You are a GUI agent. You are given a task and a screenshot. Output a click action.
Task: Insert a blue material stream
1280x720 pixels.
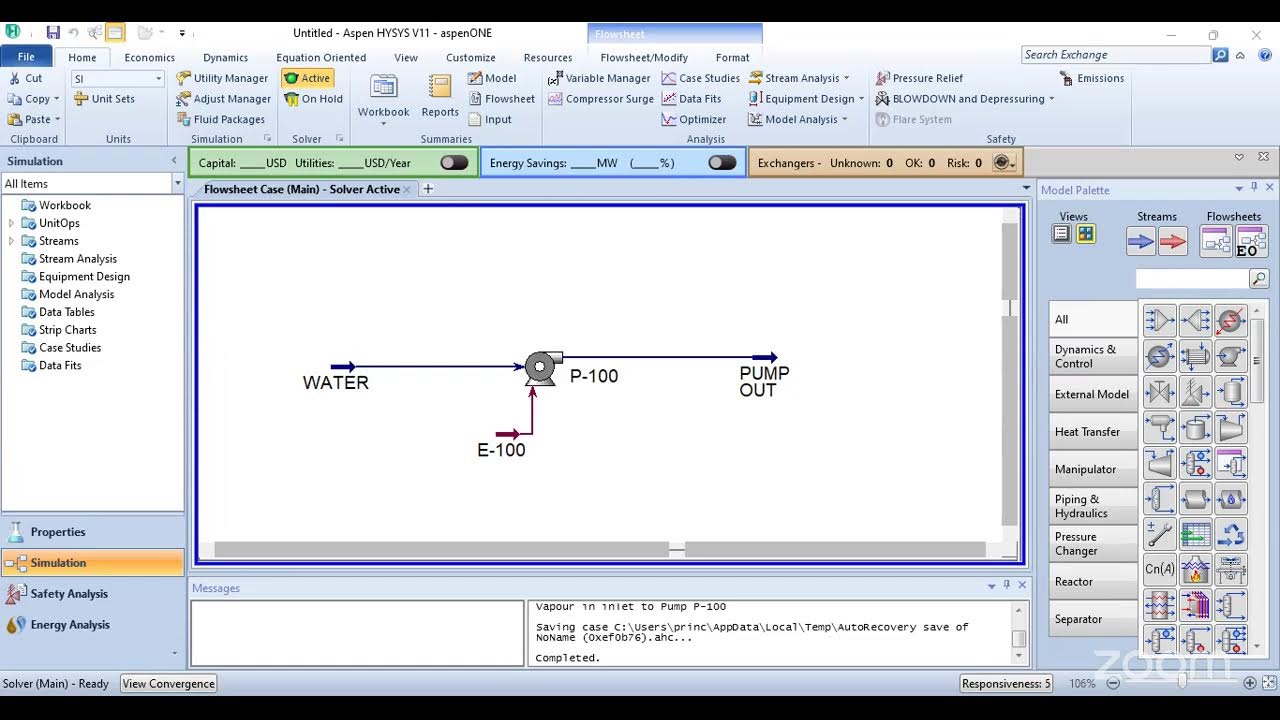[1141, 241]
